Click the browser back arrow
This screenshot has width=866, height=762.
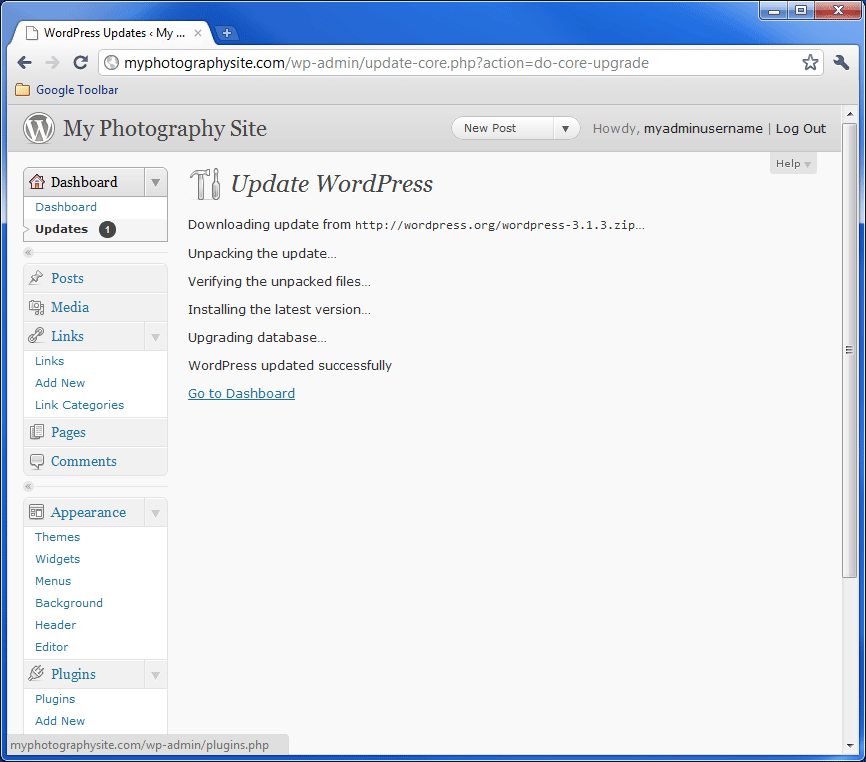tap(24, 63)
